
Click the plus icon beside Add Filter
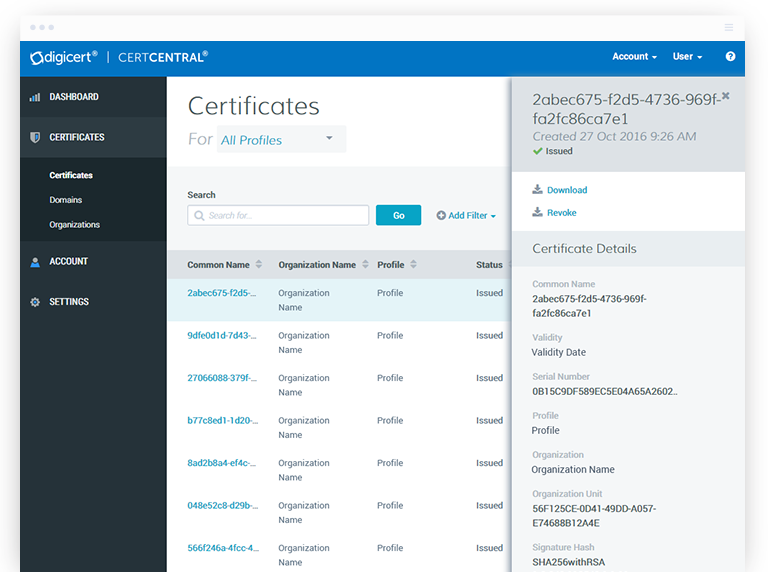tap(441, 215)
